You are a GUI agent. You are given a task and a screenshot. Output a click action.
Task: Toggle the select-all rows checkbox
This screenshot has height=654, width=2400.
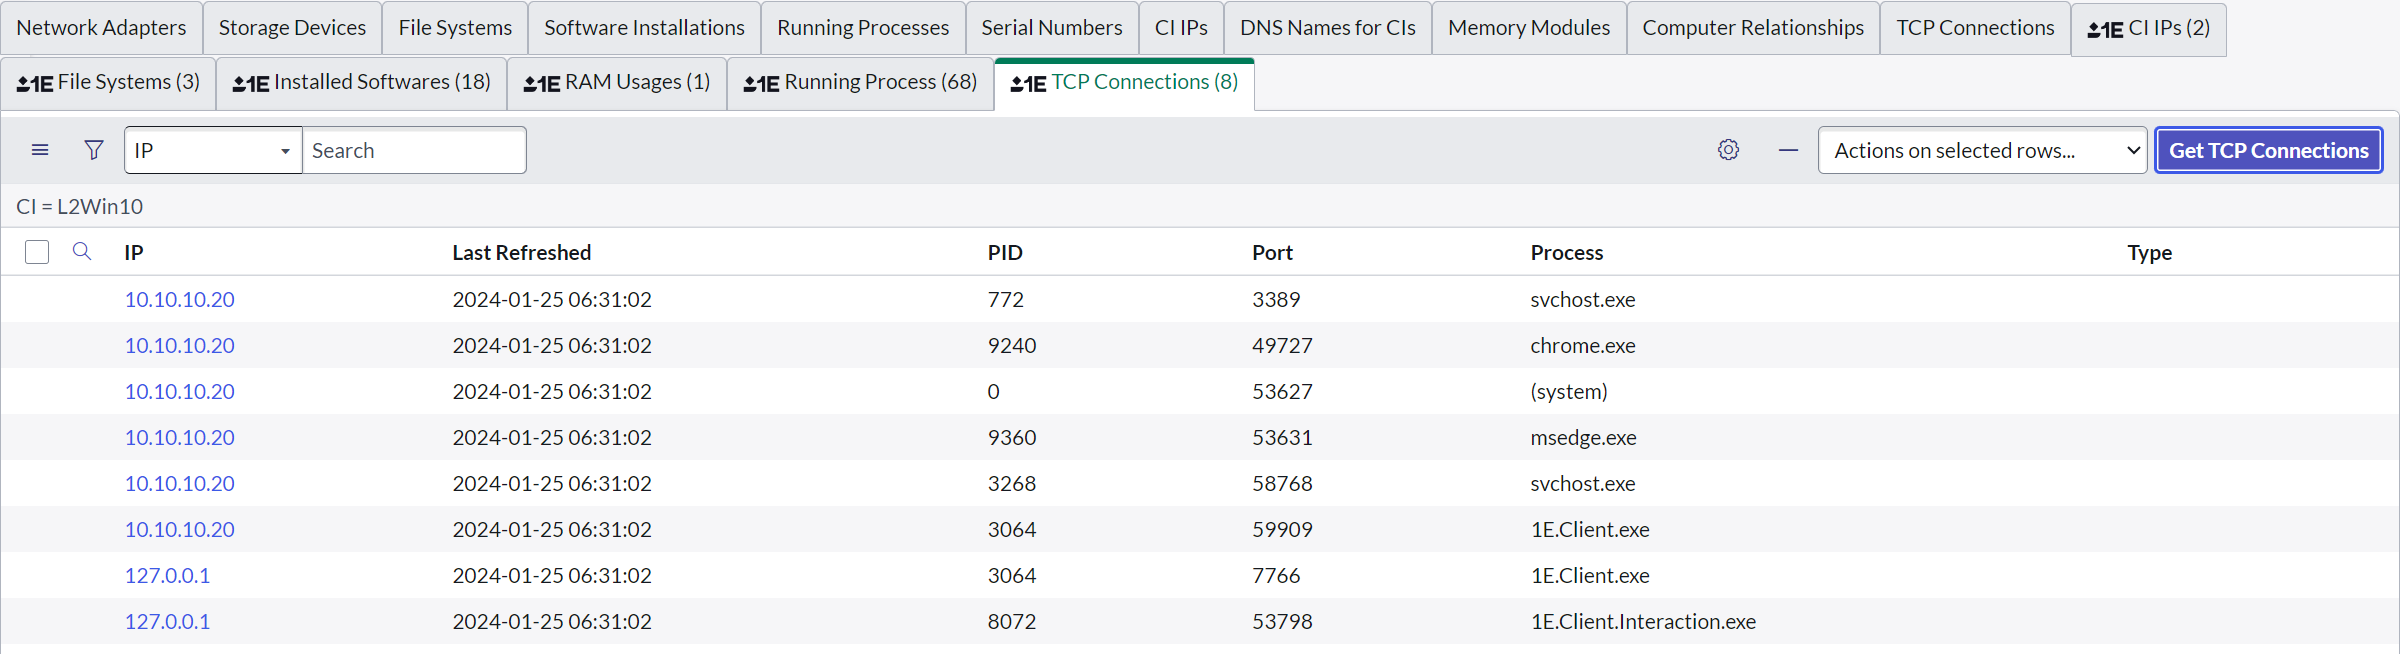pyautogui.click(x=37, y=252)
